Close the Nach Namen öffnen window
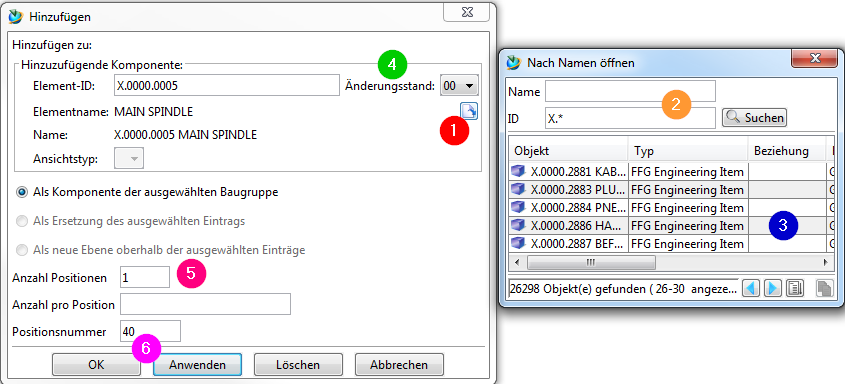This screenshot has height=384, width=845. click(814, 58)
